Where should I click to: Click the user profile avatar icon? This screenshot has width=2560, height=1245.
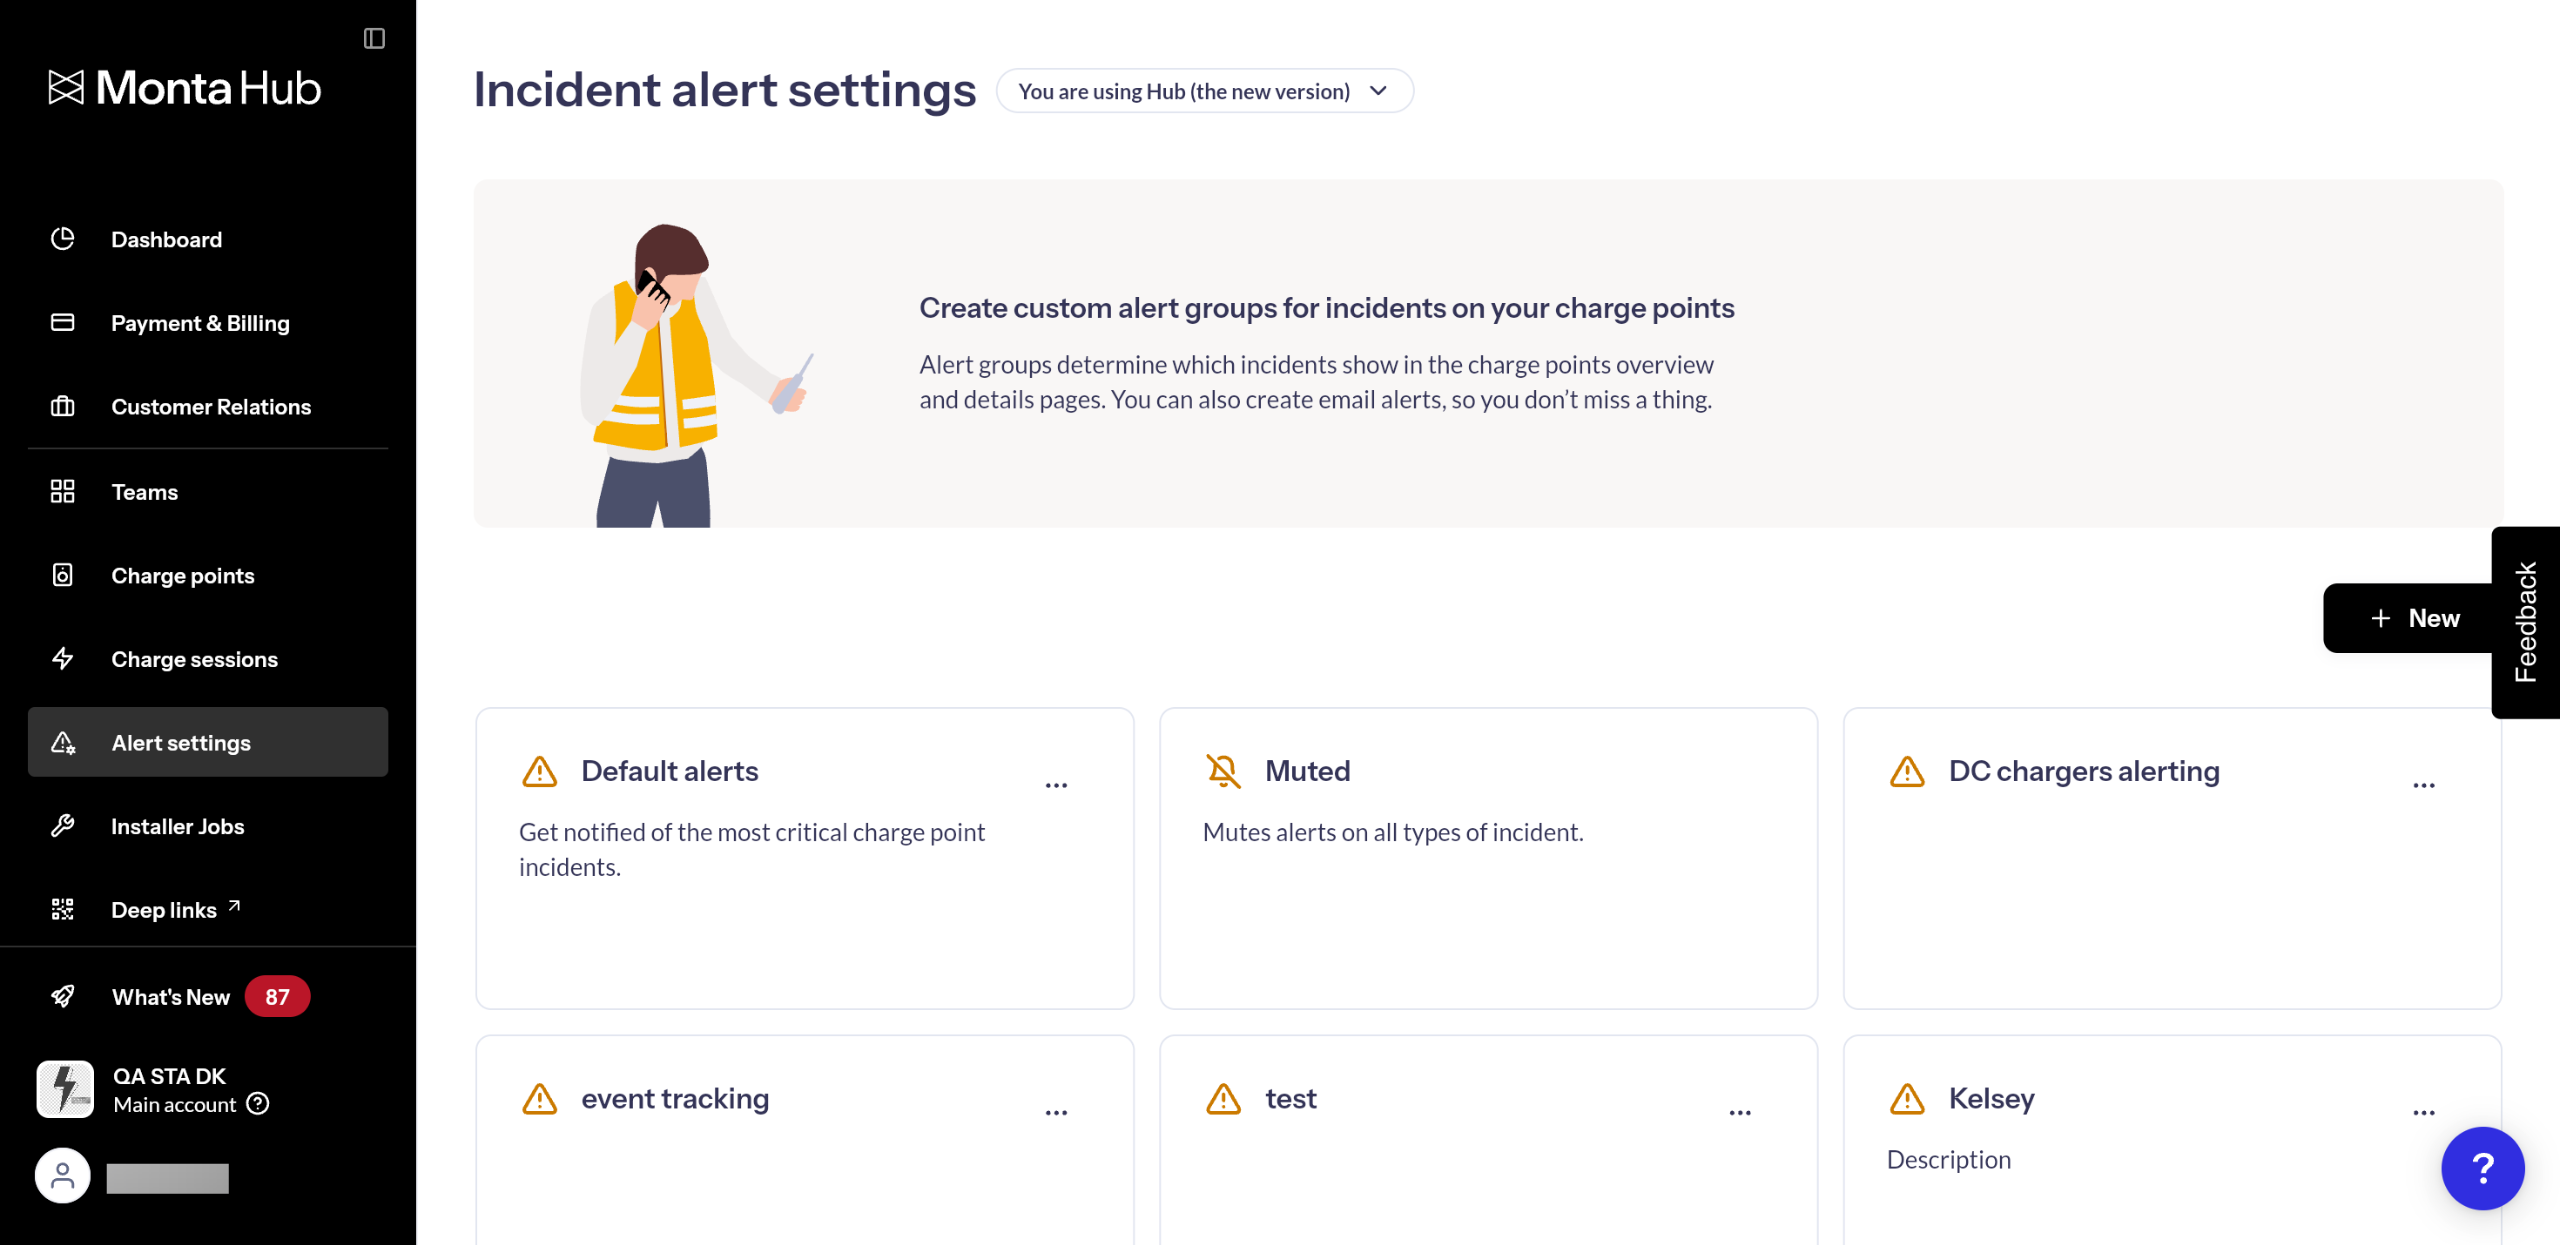(63, 1176)
